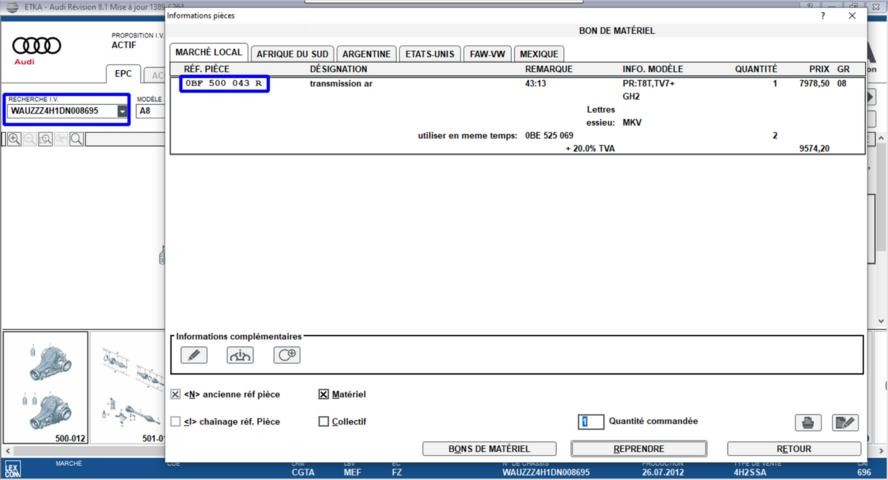The width and height of the screenshot is (888, 480).
Task: Click the help question mark in dialog title
Action: (822, 16)
